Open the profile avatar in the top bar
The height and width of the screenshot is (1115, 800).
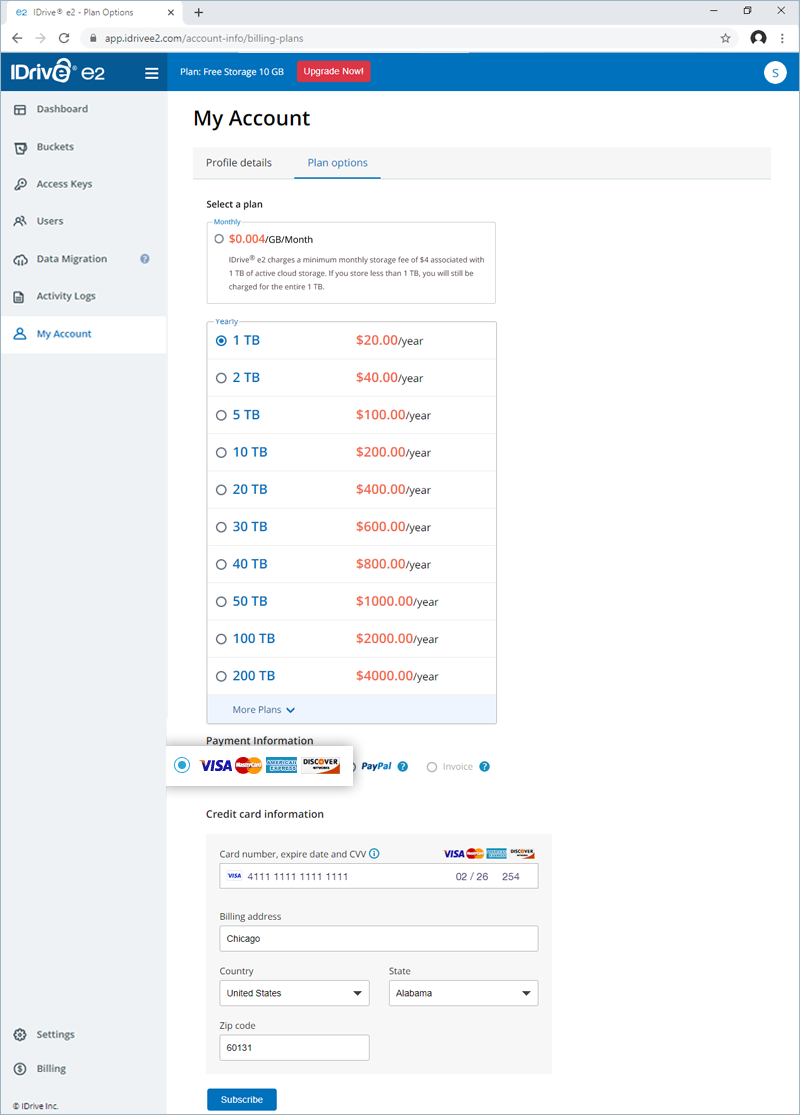(775, 72)
